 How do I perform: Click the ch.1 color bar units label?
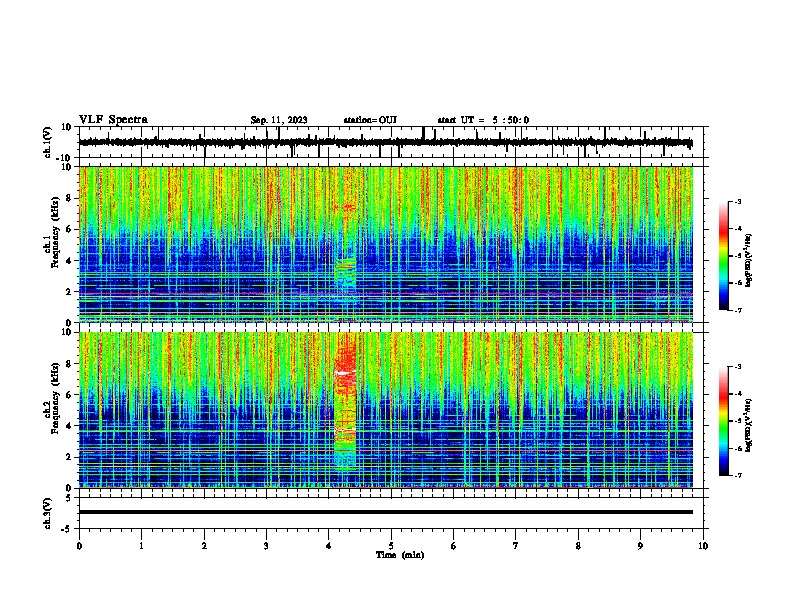(749, 260)
